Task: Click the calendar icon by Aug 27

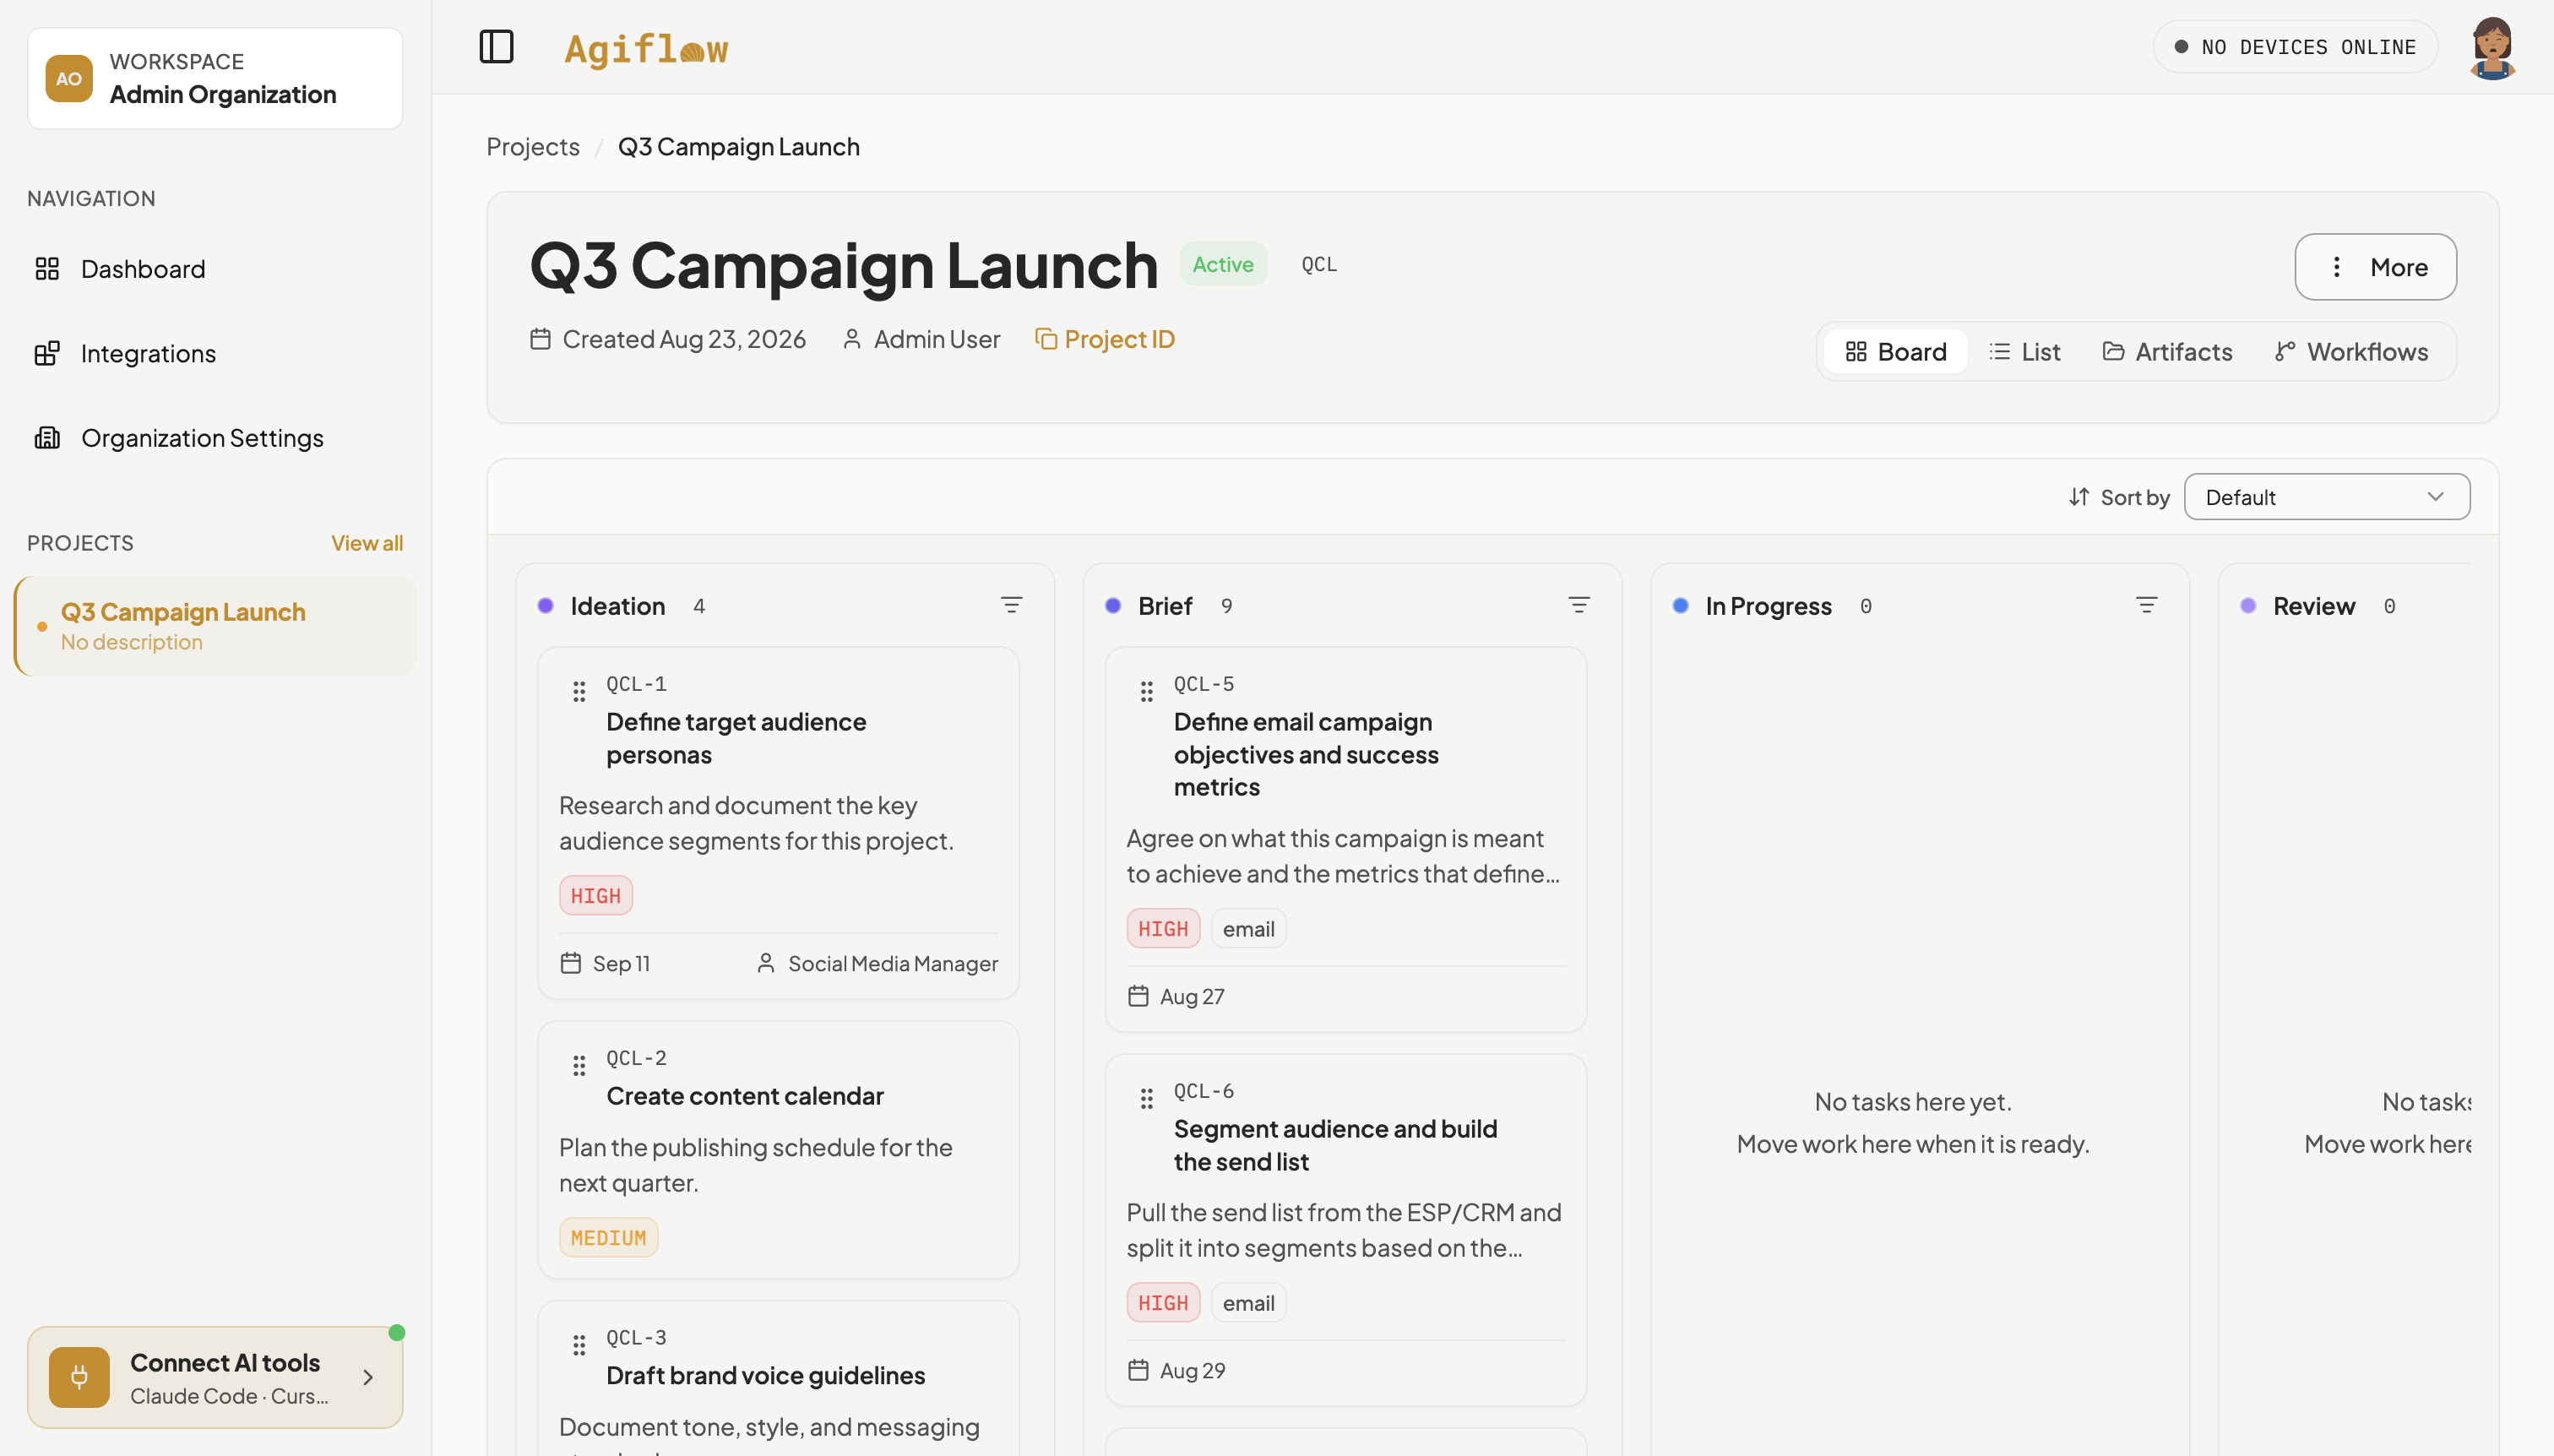Action: [1138, 996]
